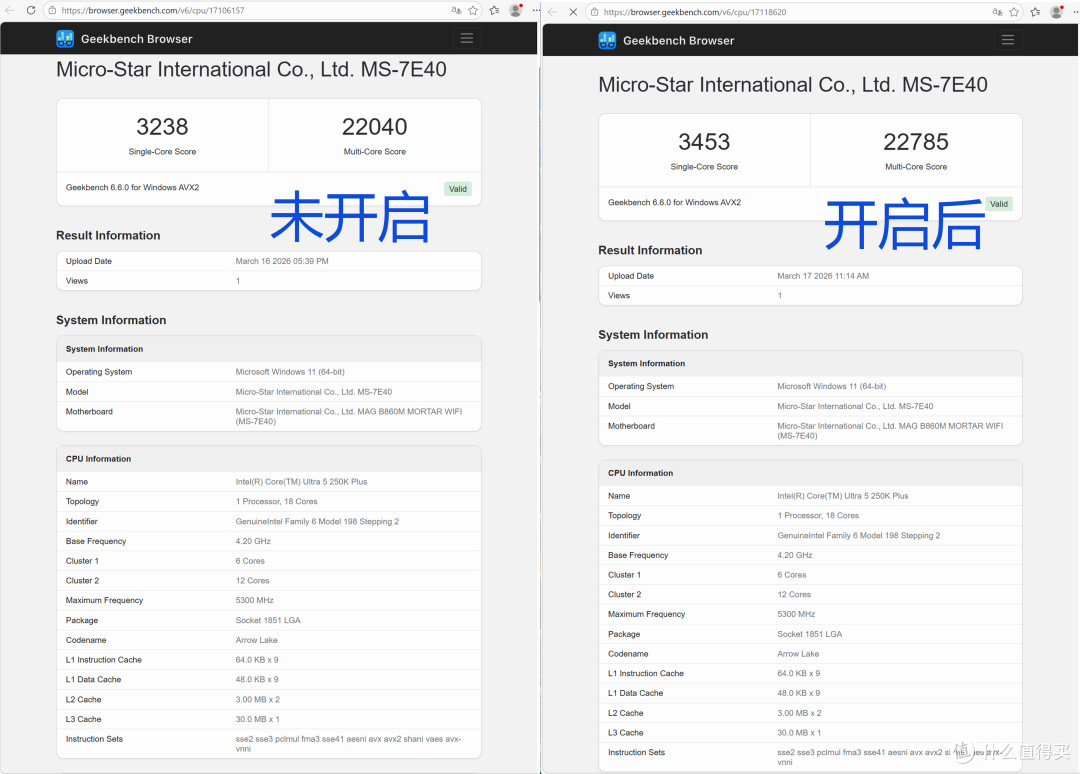This screenshot has width=1080, height=774.
Task: Click the URL ending in 17118620 in the right window
Action: 695,12
